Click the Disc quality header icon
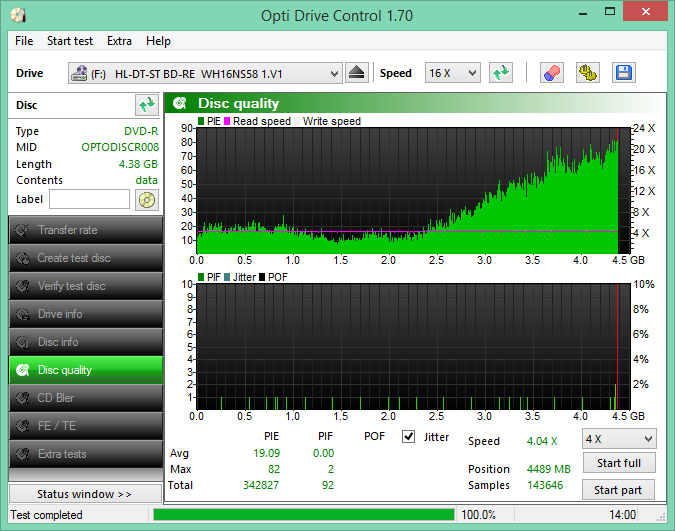Image resolution: width=675 pixels, height=531 pixels. pyautogui.click(x=180, y=103)
